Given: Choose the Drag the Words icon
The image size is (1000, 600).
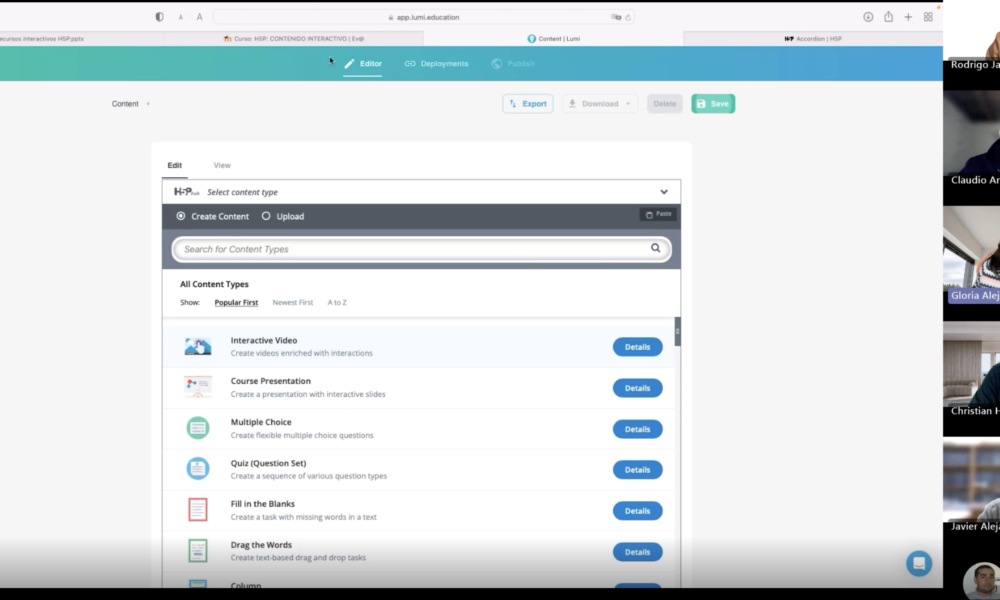Looking at the screenshot, I should [x=198, y=551].
